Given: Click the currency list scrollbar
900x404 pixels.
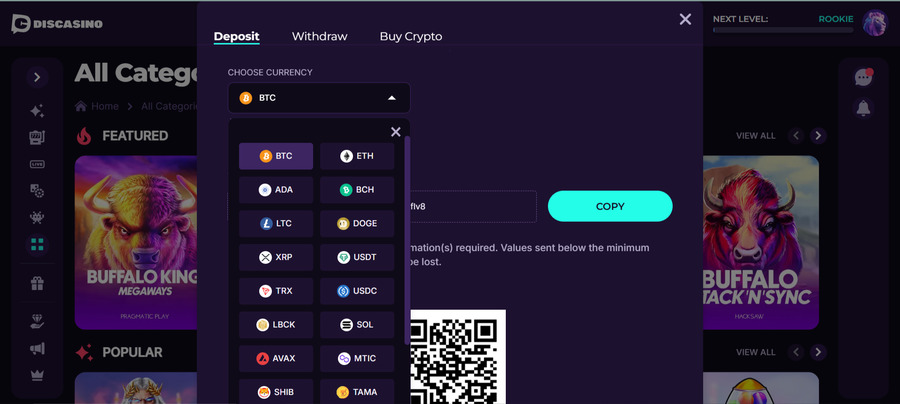Looking at the screenshot, I should pyautogui.click(x=407, y=240).
